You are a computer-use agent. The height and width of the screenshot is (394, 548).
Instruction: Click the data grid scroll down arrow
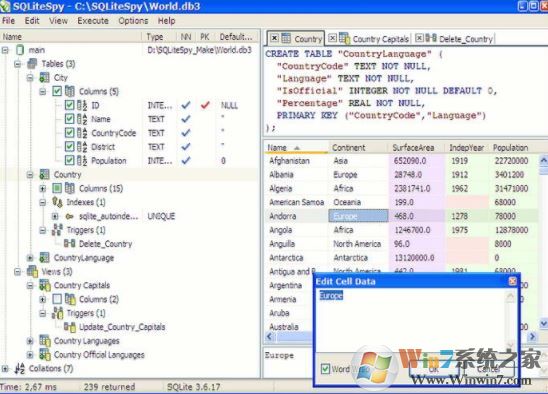point(543,323)
